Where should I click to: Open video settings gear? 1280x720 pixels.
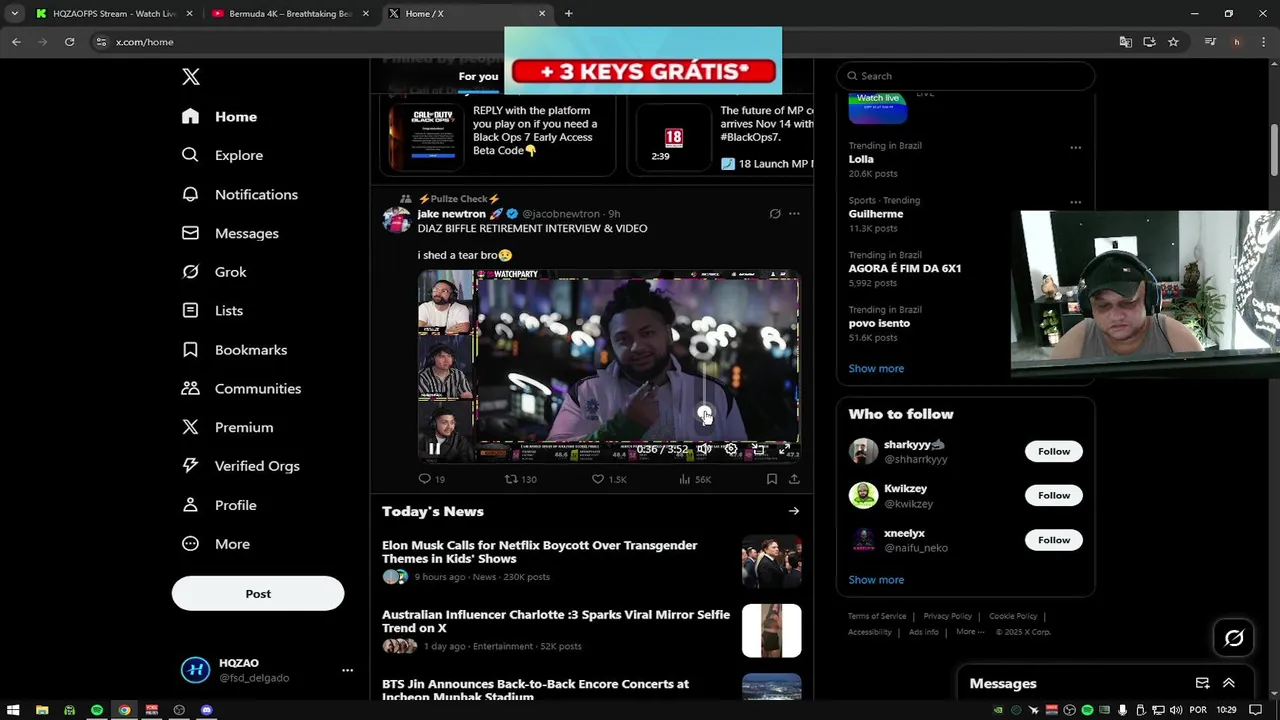pyautogui.click(x=731, y=449)
